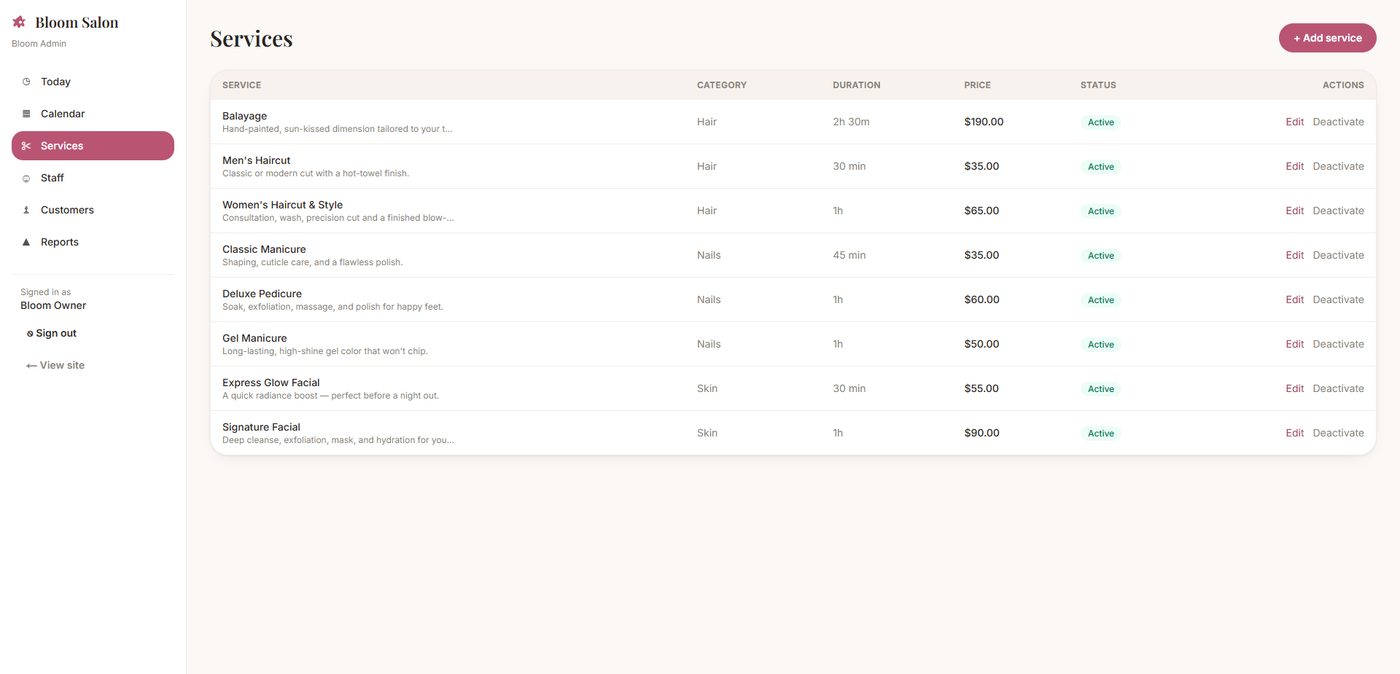Screen dimensions: 1400x674
Task: Click the scissors icon beside Services
Action: point(26,146)
